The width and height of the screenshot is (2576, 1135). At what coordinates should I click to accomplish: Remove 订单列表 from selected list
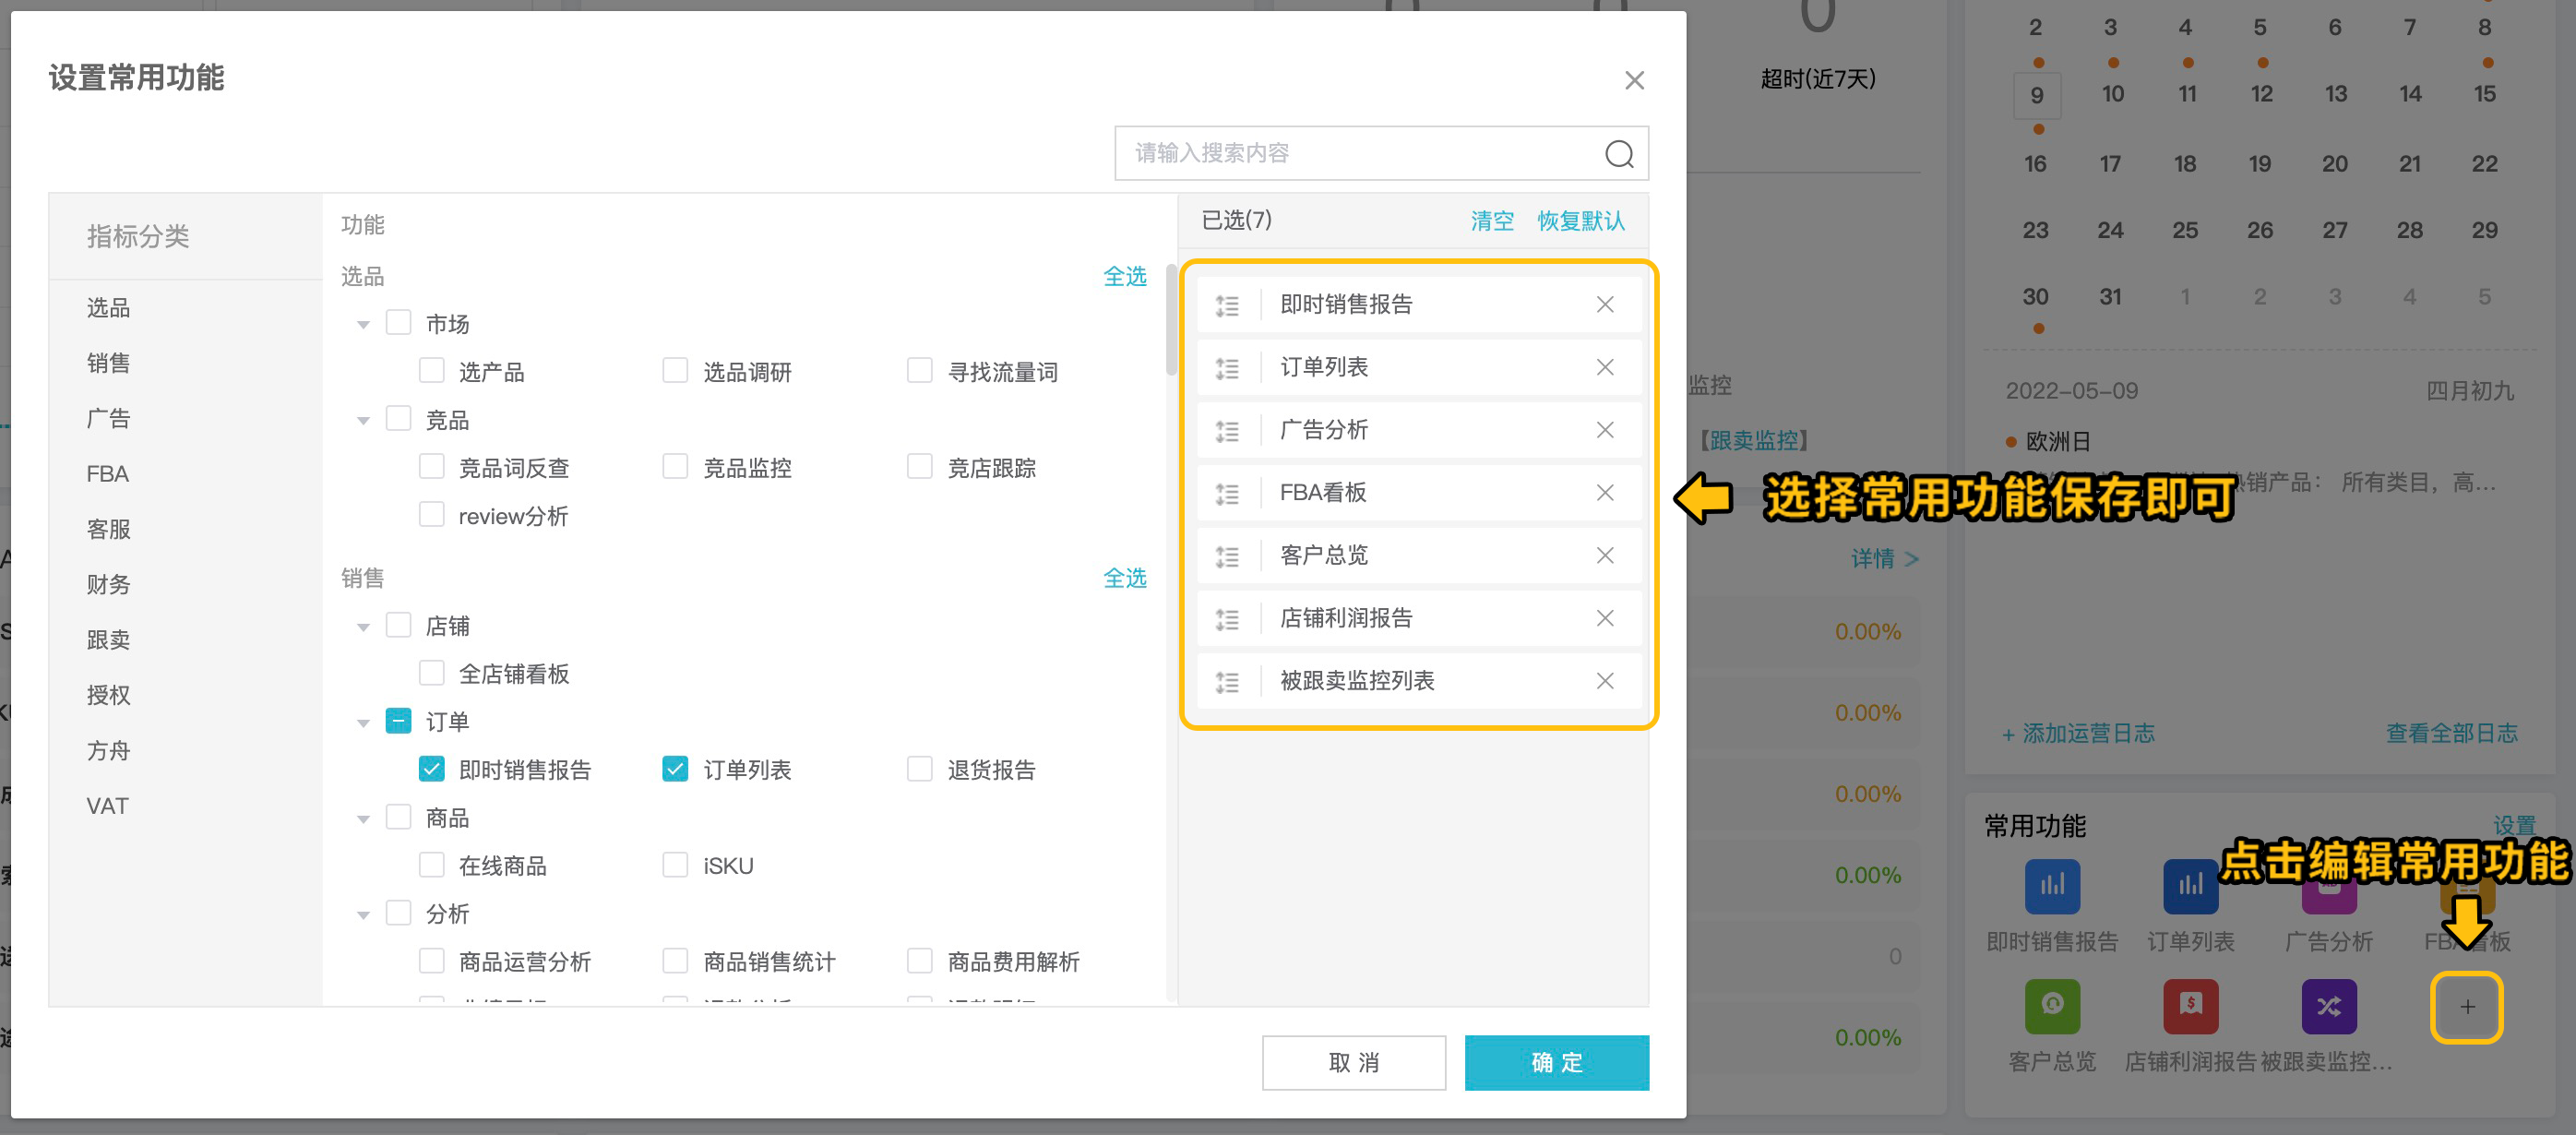coord(1604,367)
